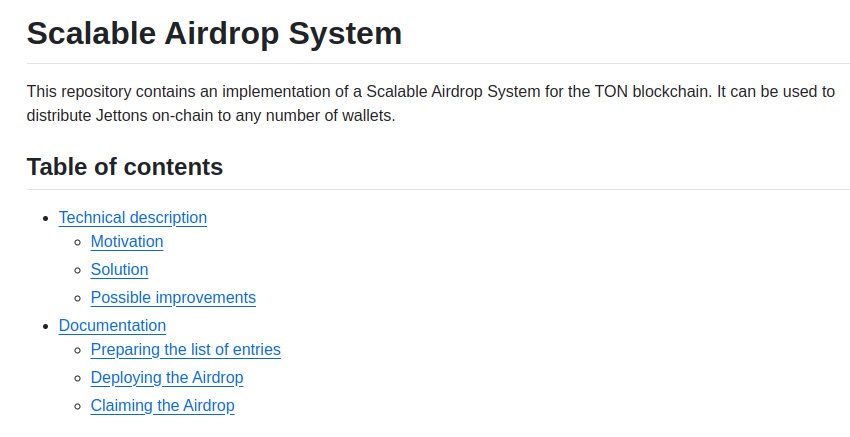The height and width of the screenshot is (437, 850).
Task: Click the bullet beside Technical description
Action: [x=44, y=218]
